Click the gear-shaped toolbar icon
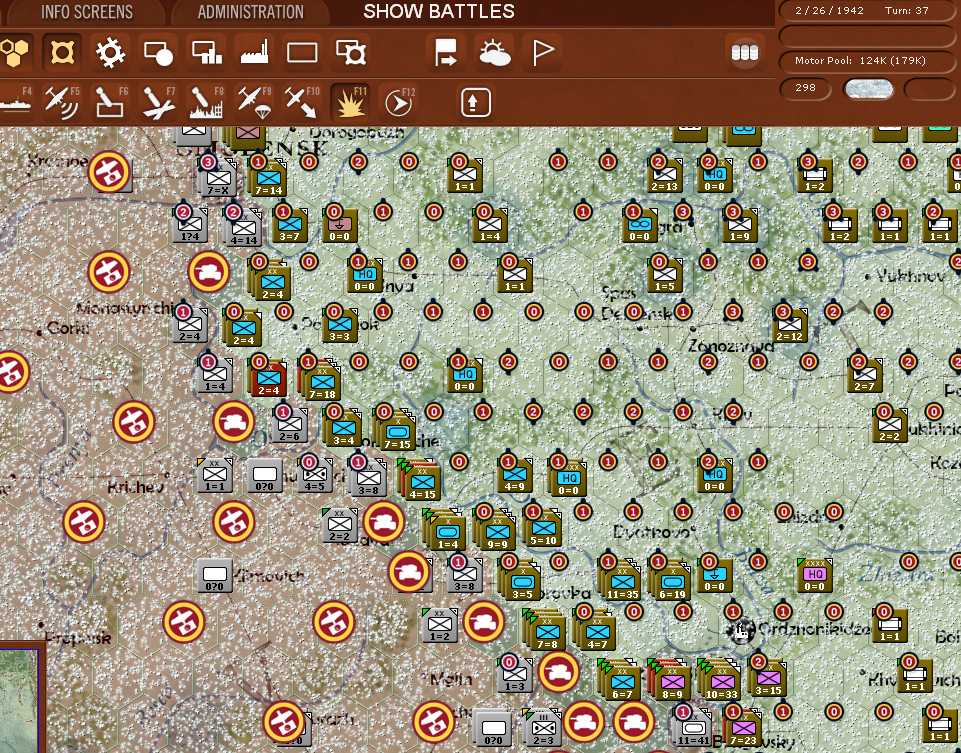 pyautogui.click(x=110, y=53)
